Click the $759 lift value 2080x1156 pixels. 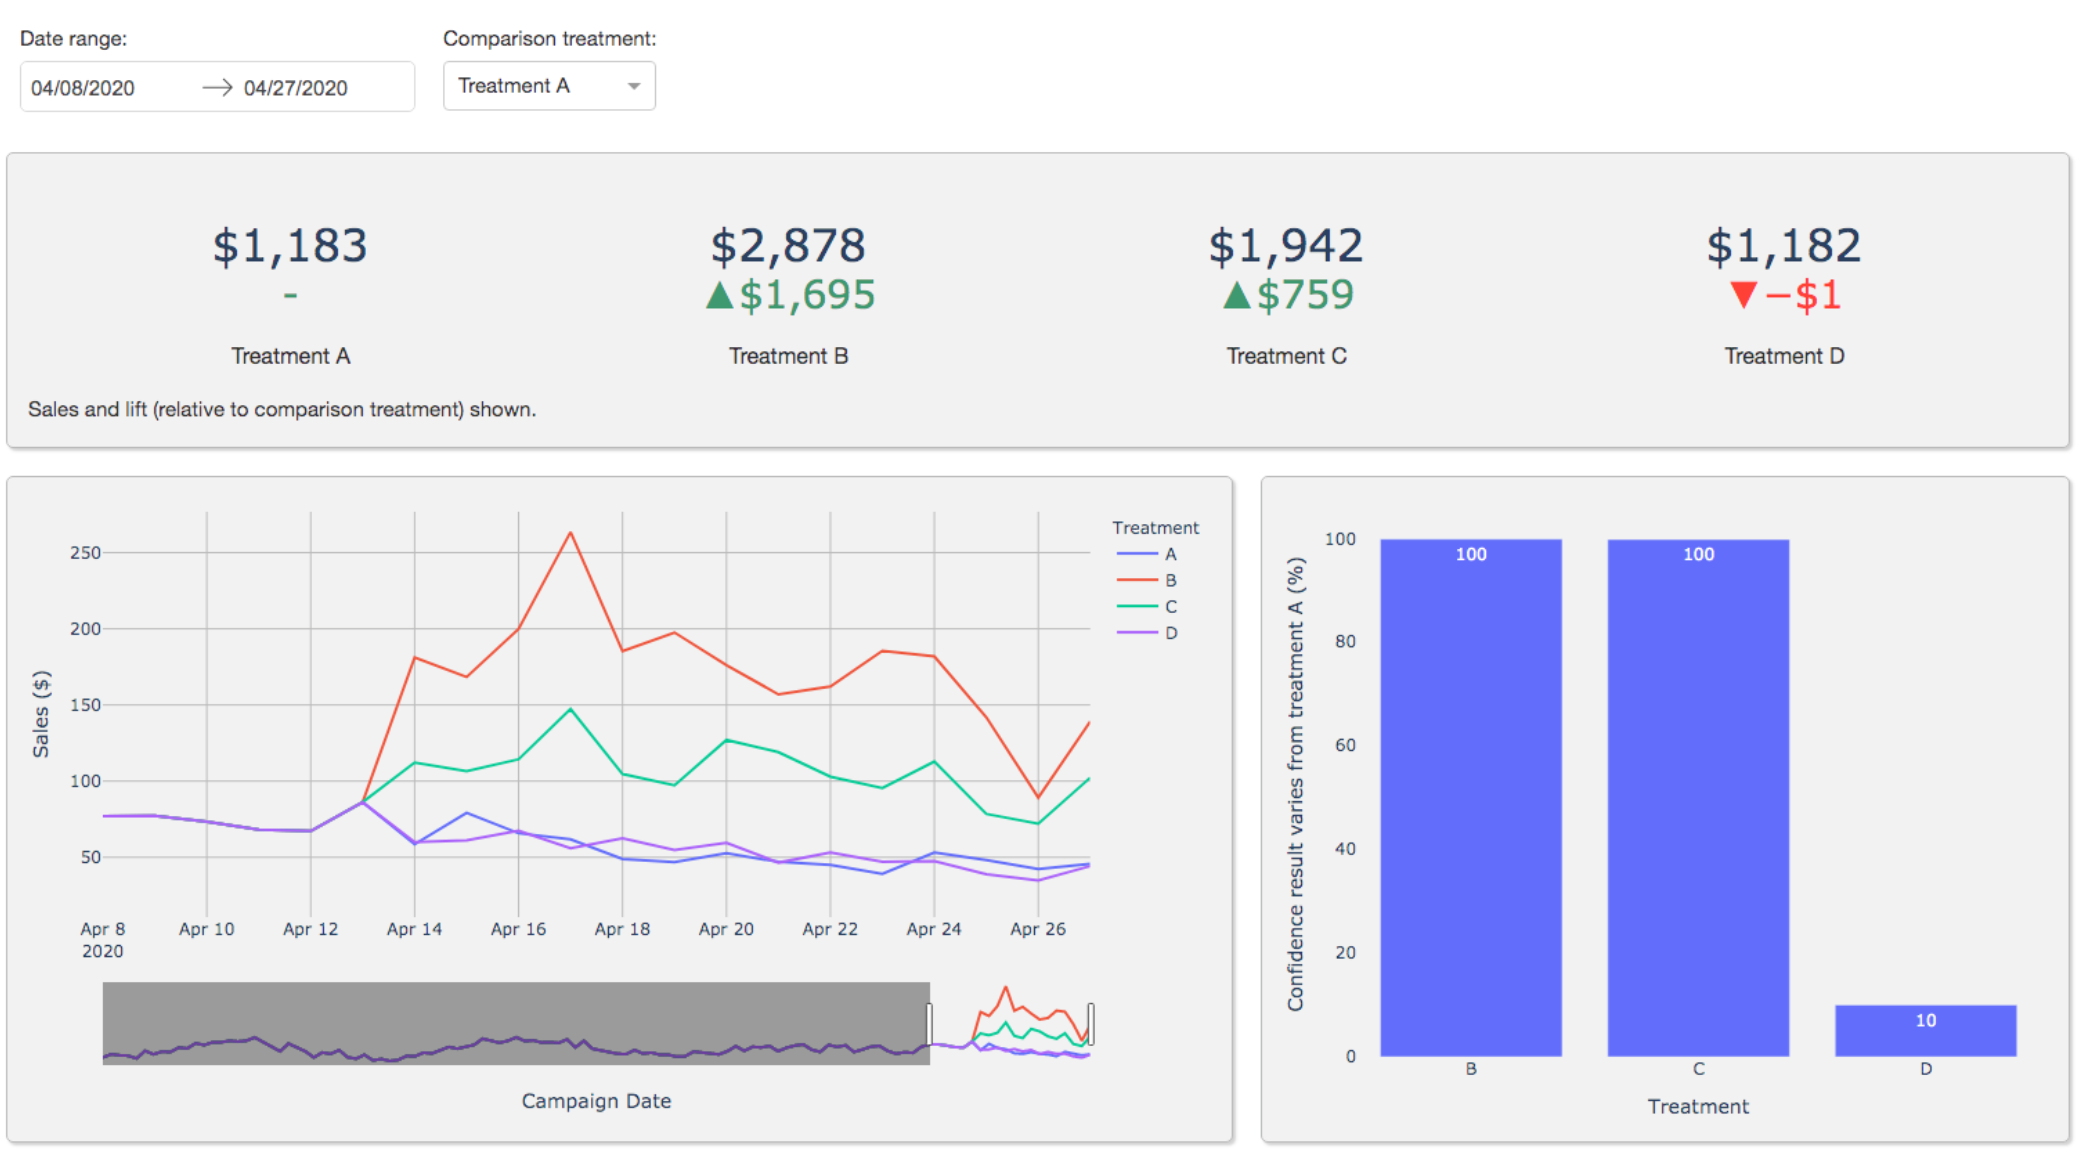[x=1305, y=295]
